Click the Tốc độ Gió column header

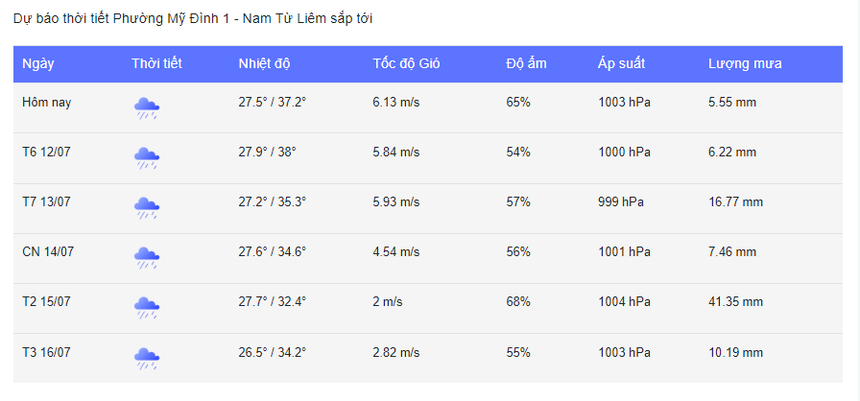406,64
